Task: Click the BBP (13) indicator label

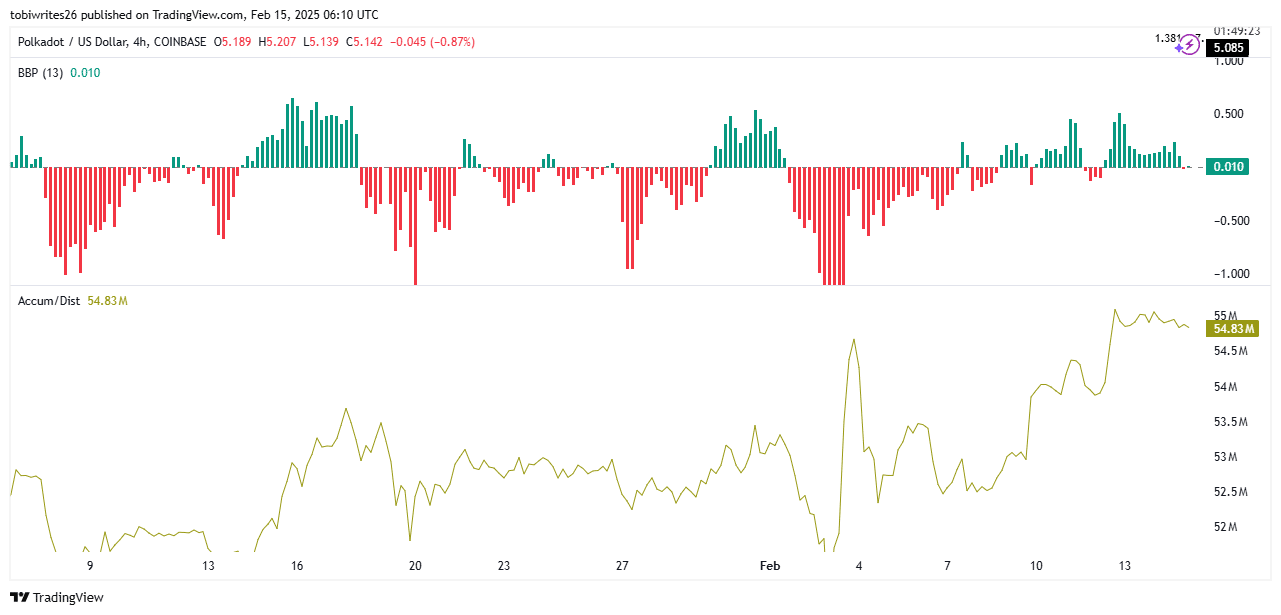Action: coord(41,73)
